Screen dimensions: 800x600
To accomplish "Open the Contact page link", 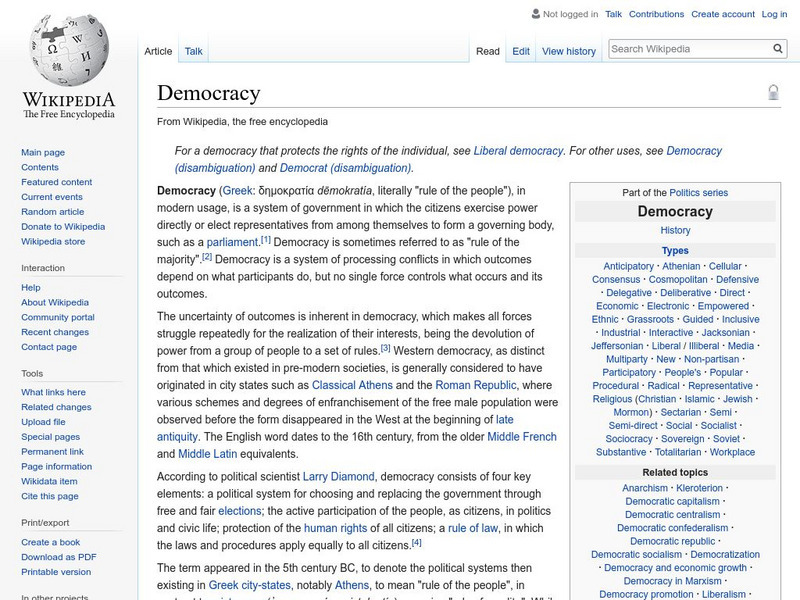I will click(x=49, y=346).
